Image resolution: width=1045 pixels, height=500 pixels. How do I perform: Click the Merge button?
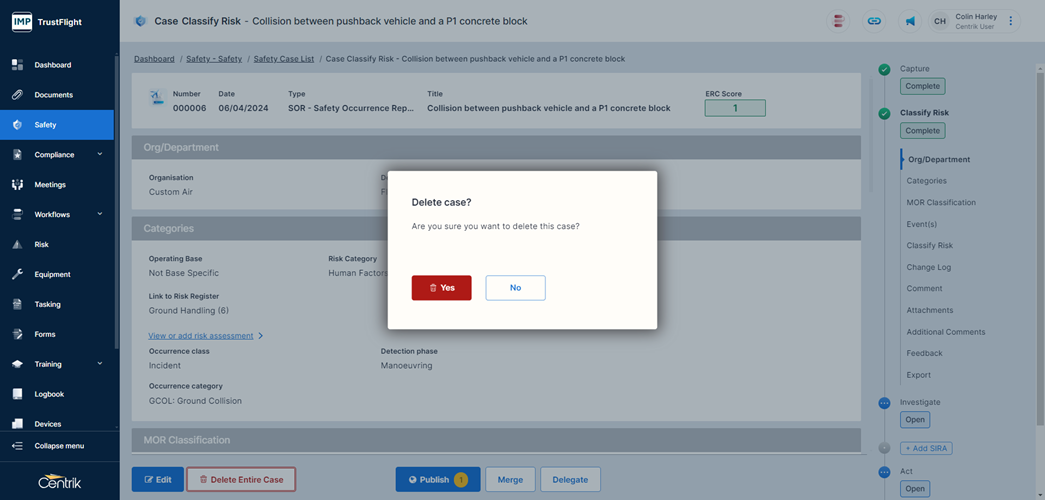(x=510, y=479)
